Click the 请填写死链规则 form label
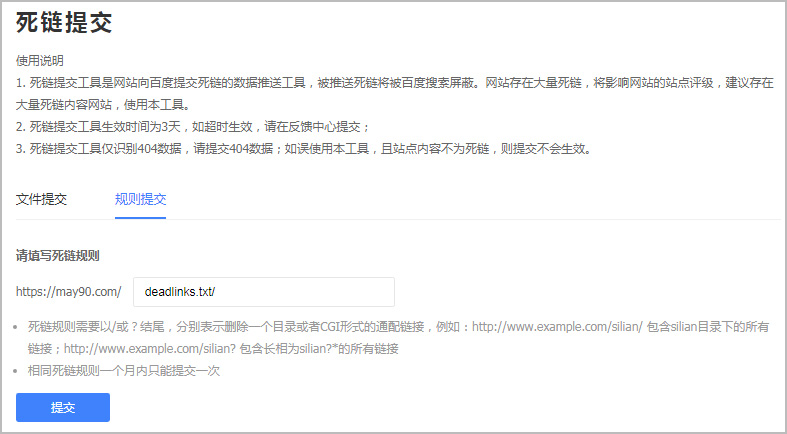 [57, 255]
